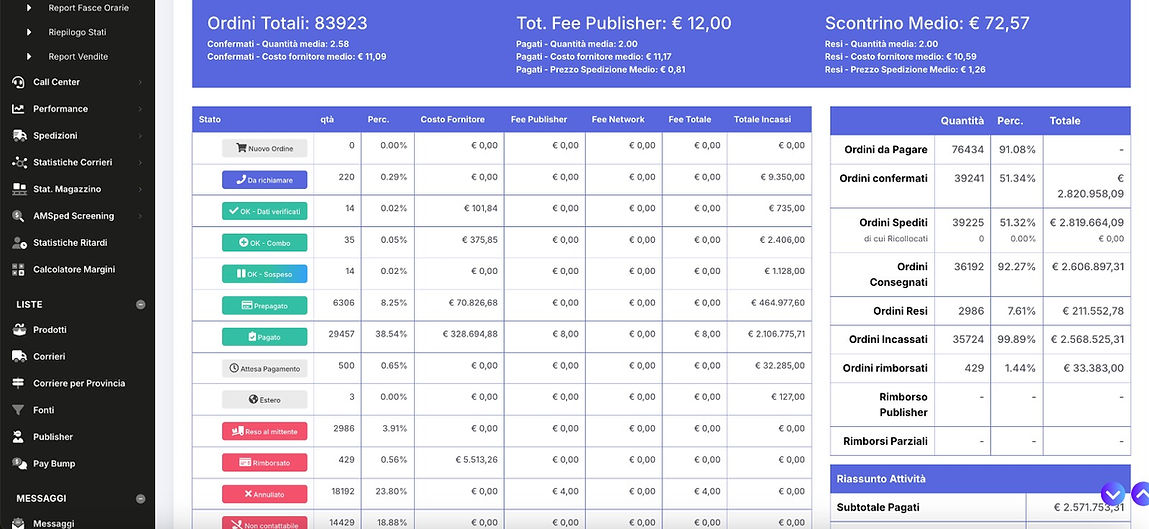
Task: Click the Pay Bump icon
Action: tap(18, 464)
